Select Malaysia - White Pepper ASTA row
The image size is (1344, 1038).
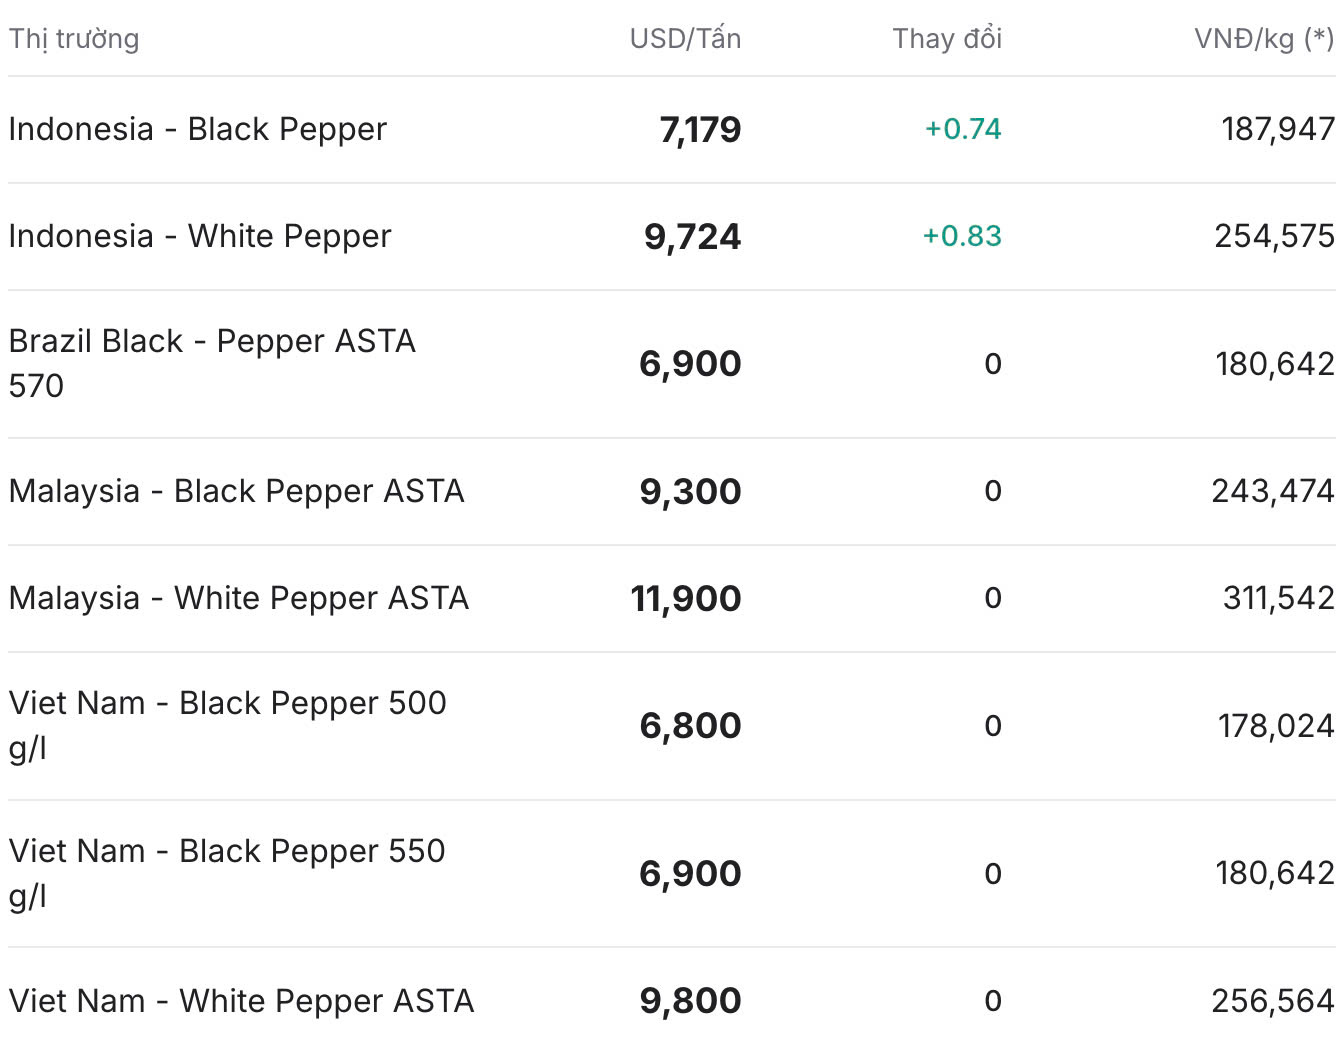tap(672, 599)
